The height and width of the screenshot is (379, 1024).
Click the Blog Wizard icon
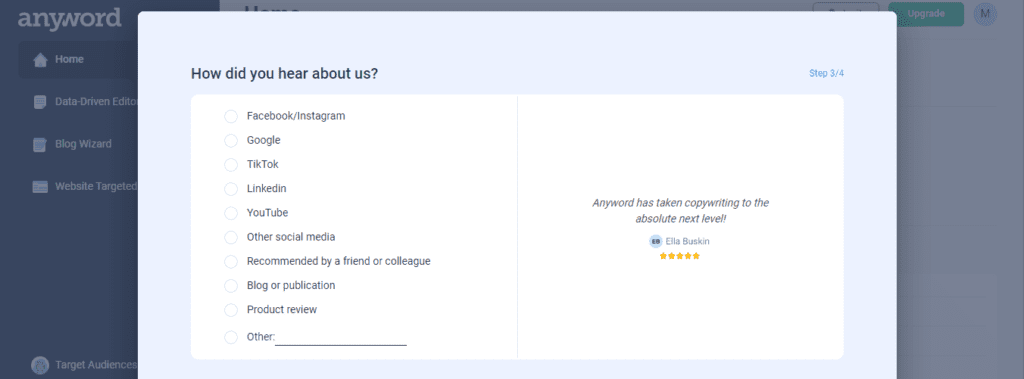coord(40,144)
